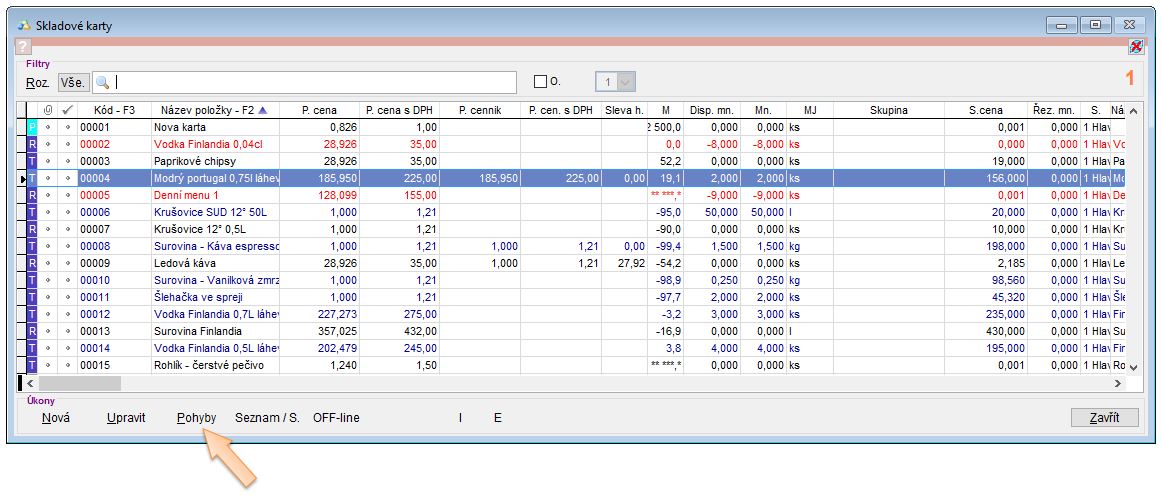Click the Vše. filter button
Image resolution: width=1161 pixels, height=495 pixels.
tap(73, 82)
